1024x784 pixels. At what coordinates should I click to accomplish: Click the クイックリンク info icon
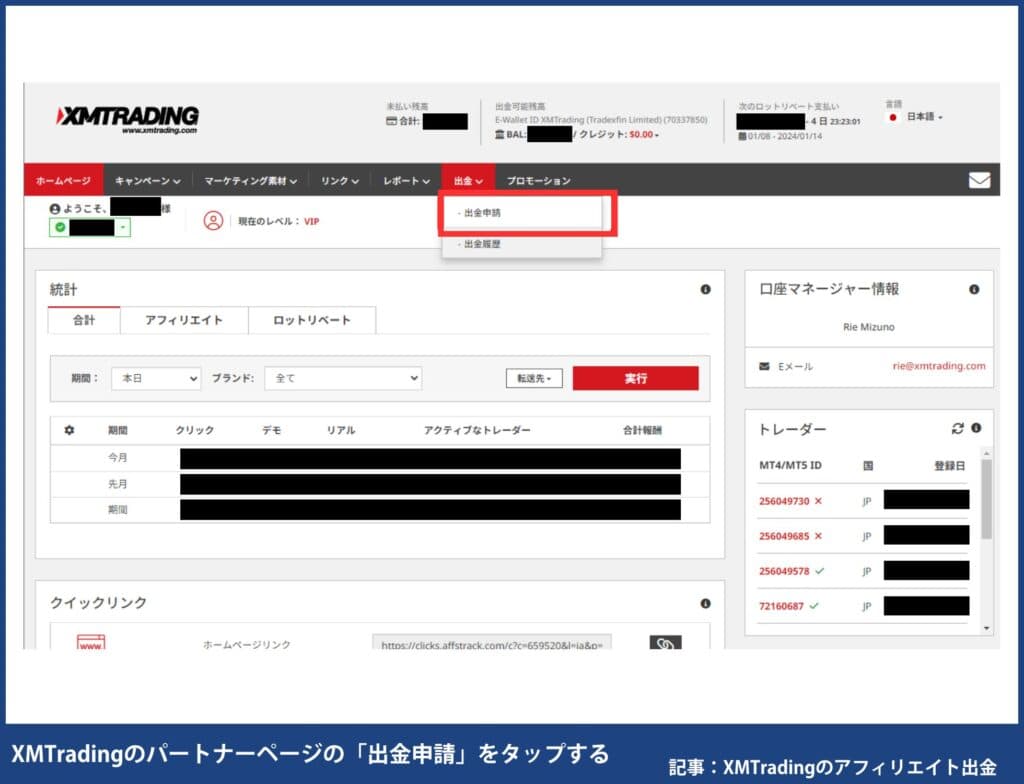(x=705, y=601)
